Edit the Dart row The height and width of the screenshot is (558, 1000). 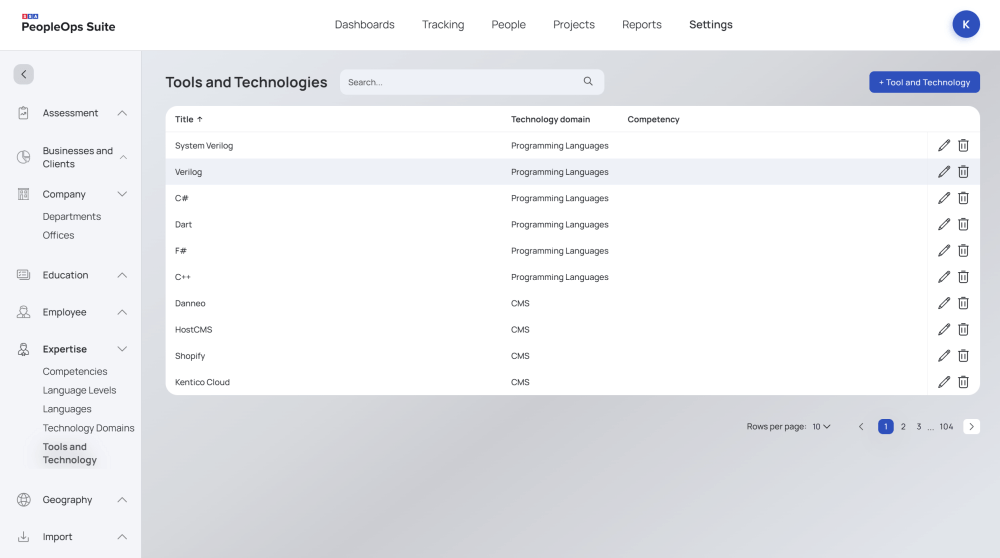[944, 224]
